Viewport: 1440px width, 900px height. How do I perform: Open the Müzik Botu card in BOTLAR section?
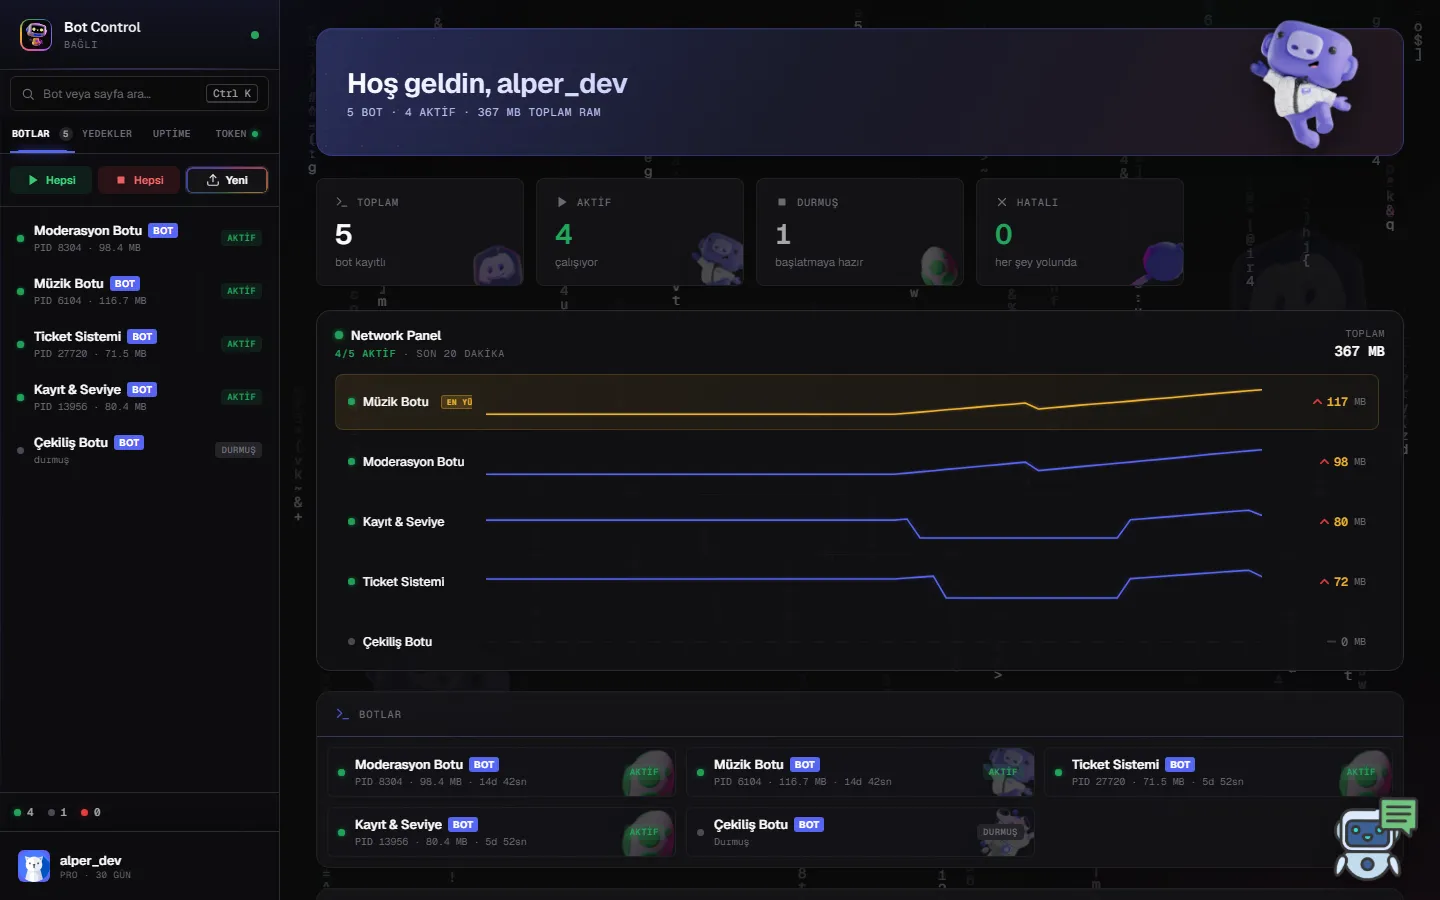pos(860,772)
